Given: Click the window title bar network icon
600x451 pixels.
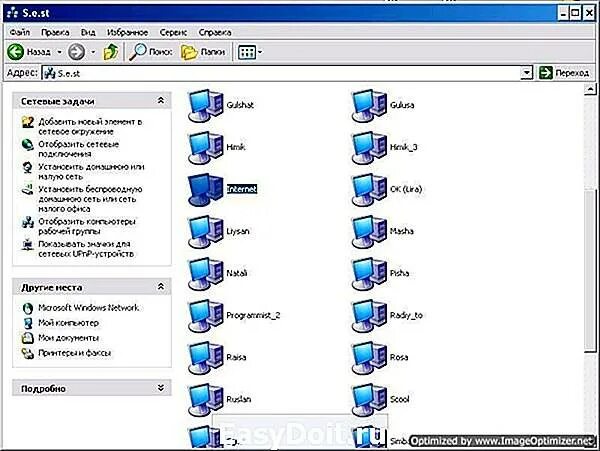Looking at the screenshot, I should tap(12, 13).
